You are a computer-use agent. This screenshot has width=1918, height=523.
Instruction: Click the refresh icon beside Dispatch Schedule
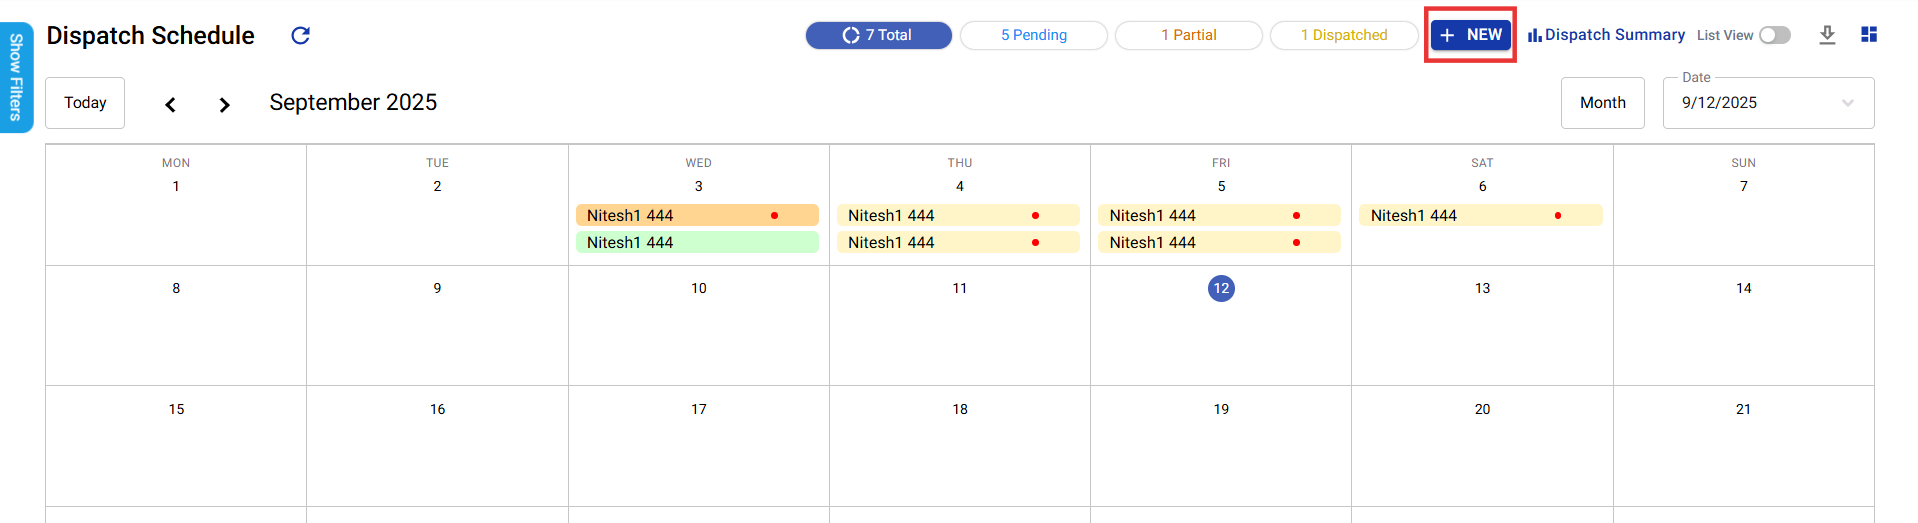[300, 36]
